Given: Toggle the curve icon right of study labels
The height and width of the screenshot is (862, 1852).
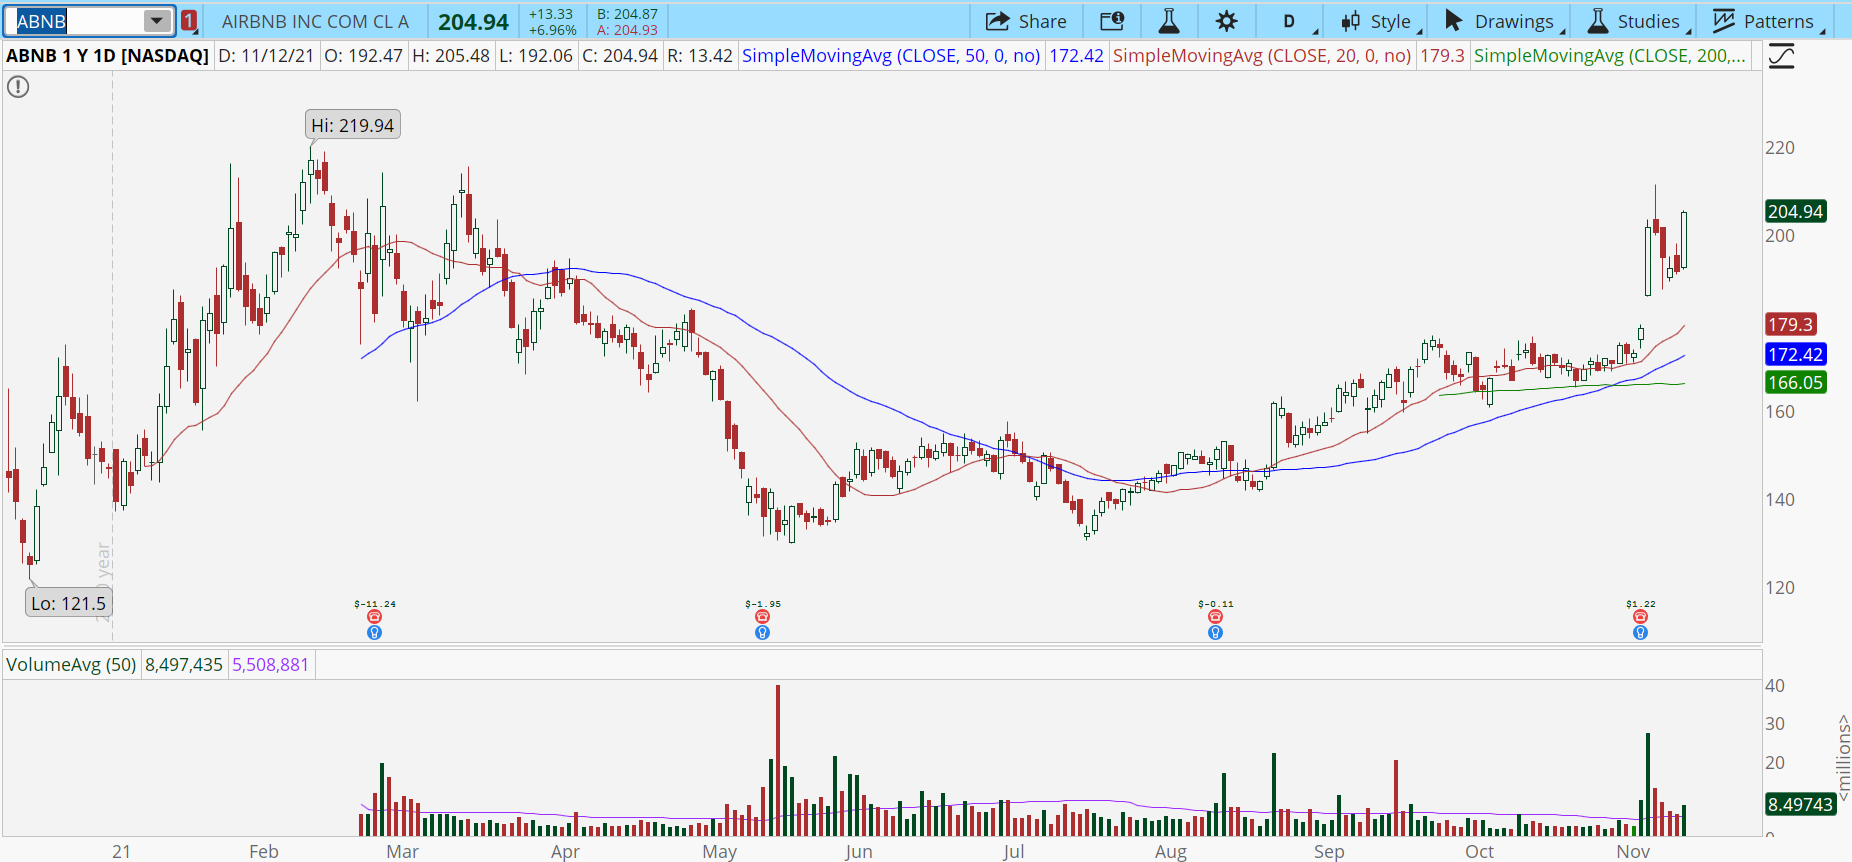Looking at the screenshot, I should [x=1781, y=56].
